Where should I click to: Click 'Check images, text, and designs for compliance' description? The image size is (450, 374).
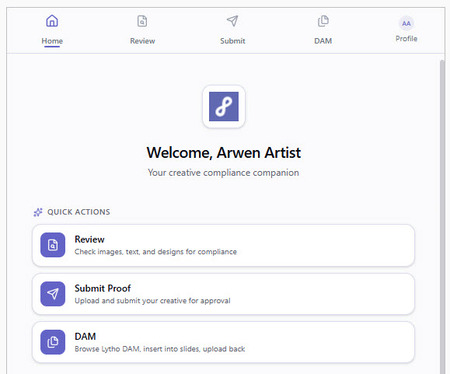point(156,252)
